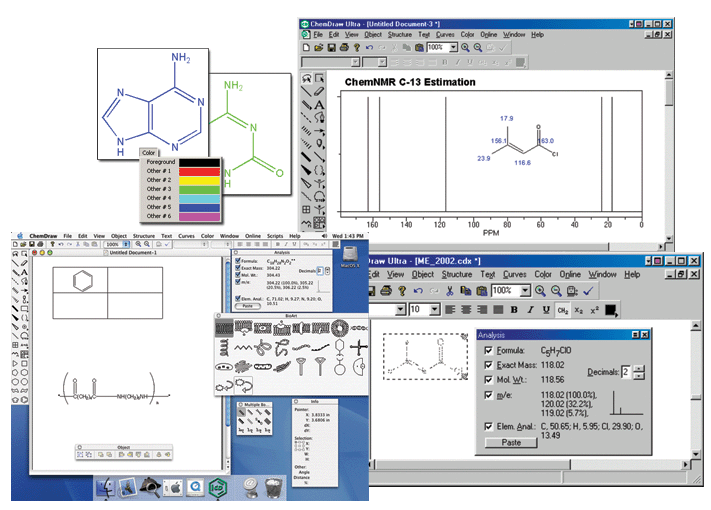The height and width of the screenshot is (510, 711).
Task: Click Open folder icon in Untitled Document-3 window
Action: click(318, 47)
